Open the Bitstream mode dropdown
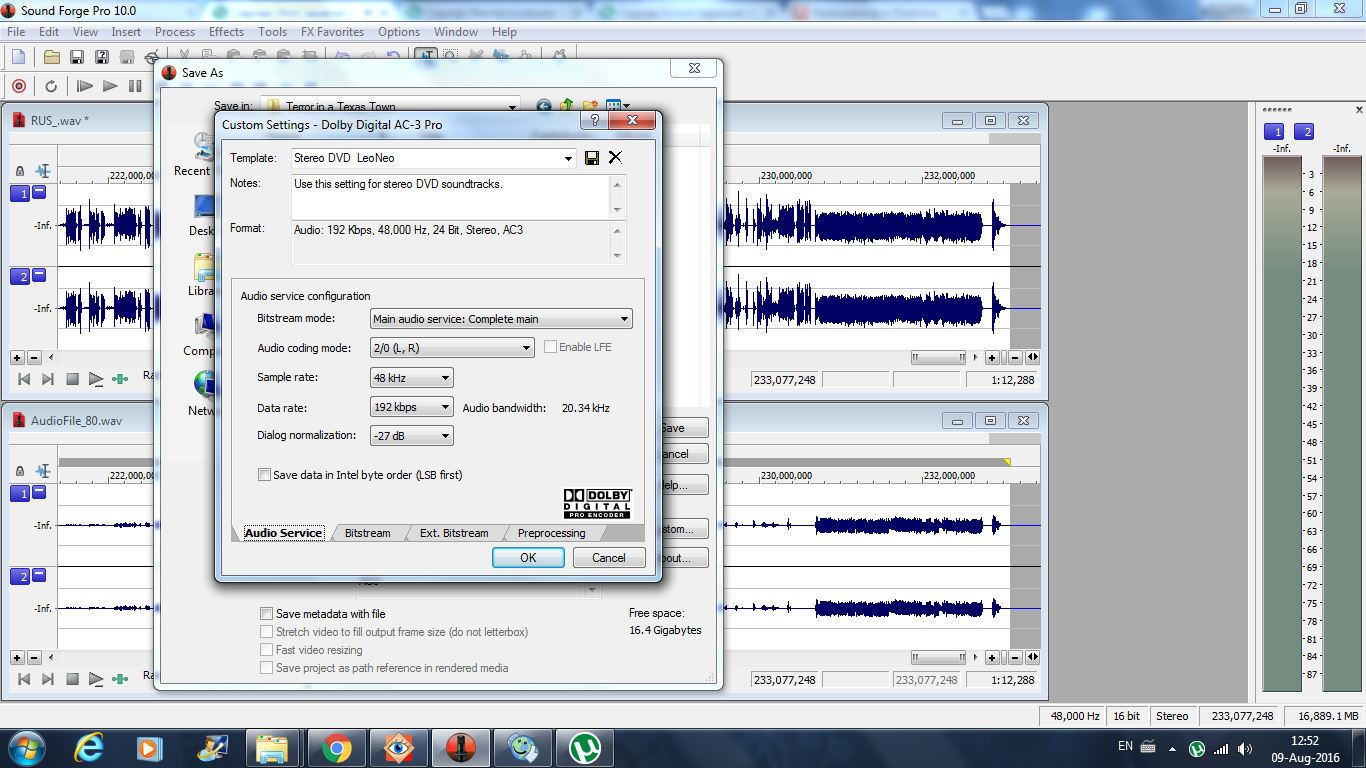This screenshot has width=1366, height=768. click(x=625, y=319)
